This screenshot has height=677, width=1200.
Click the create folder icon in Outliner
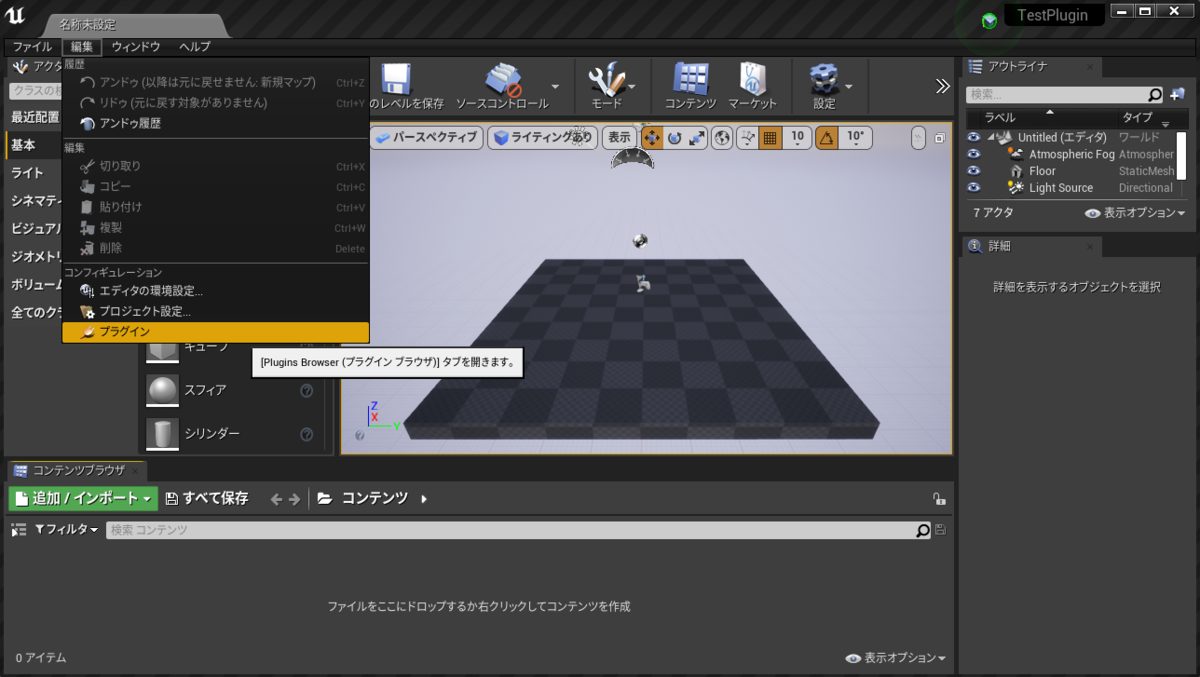click(1176, 94)
